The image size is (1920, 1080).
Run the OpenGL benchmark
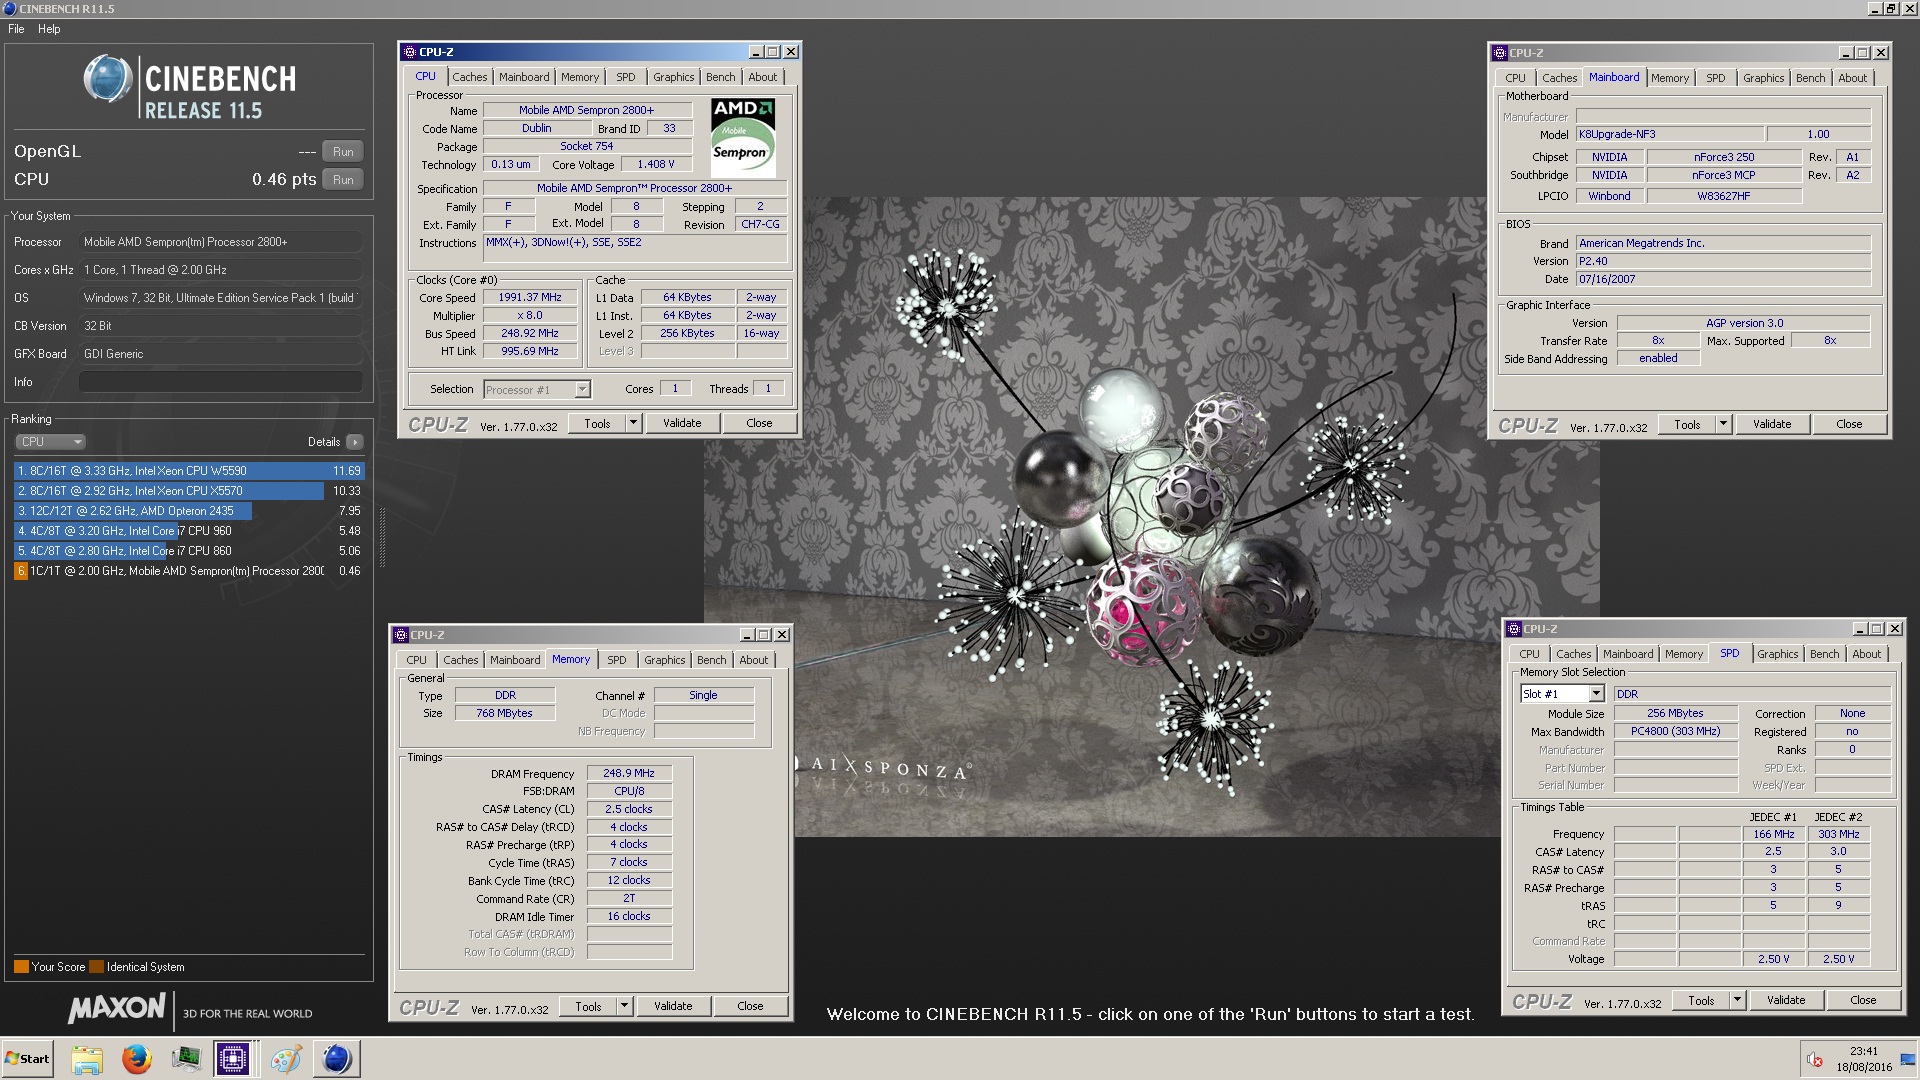(x=343, y=152)
